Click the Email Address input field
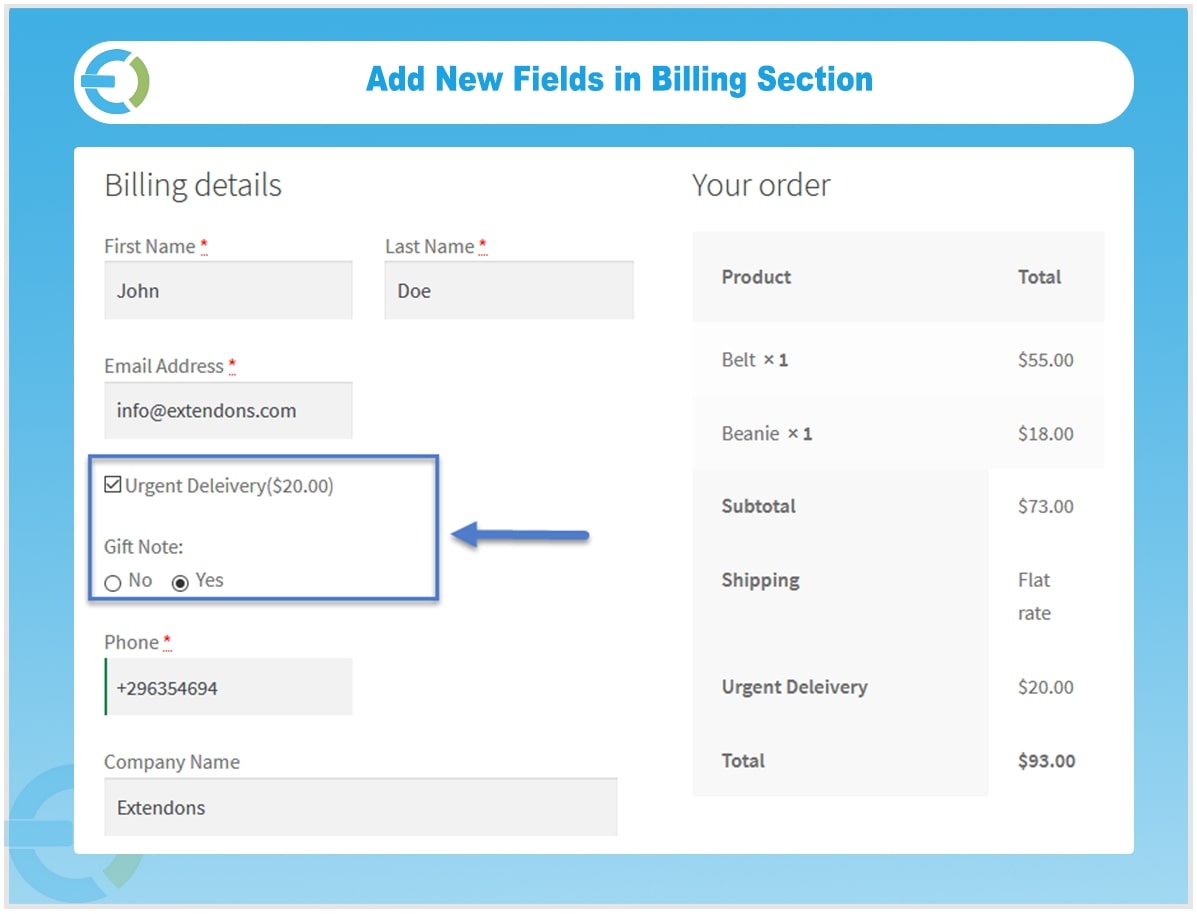This screenshot has width=1197, height=914. coord(228,411)
